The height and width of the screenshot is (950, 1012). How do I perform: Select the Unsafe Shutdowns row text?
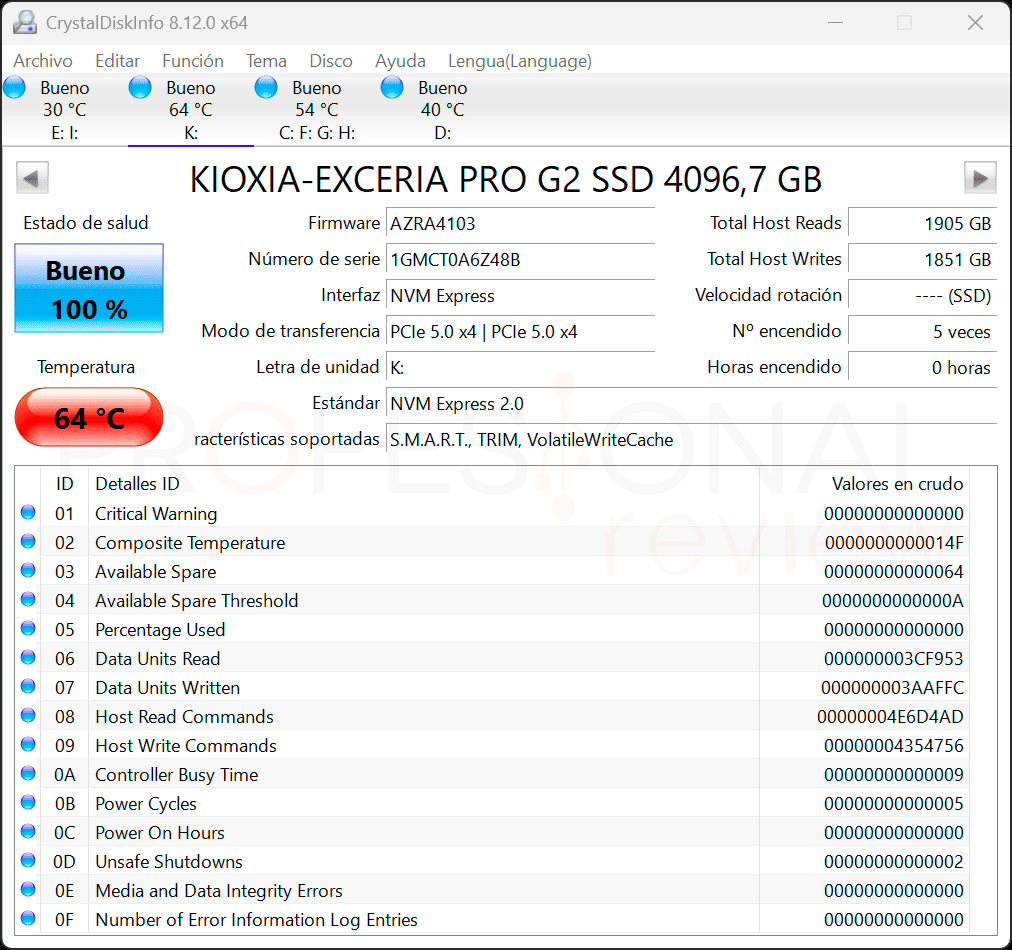coord(169,862)
